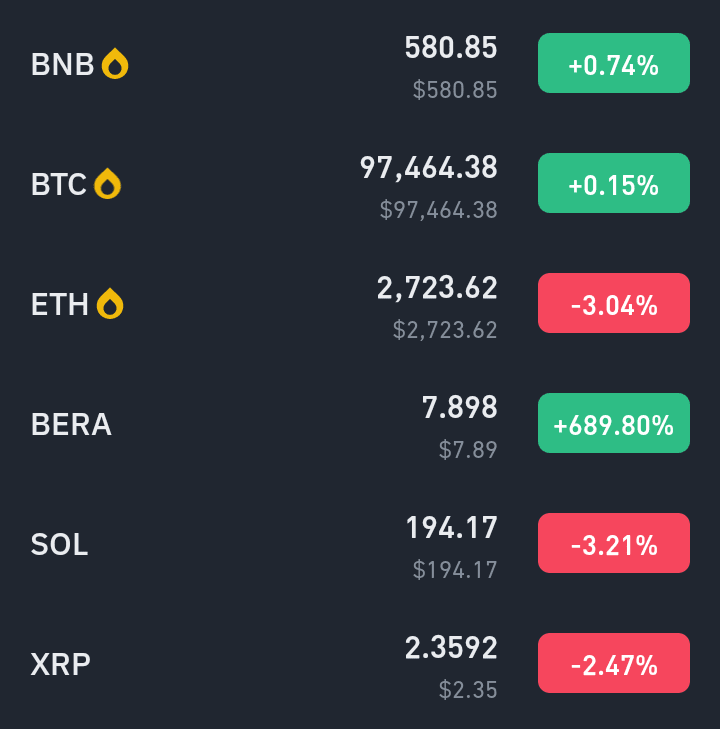Click ETH price 2,723.62
This screenshot has height=729, width=720.
tap(437, 288)
